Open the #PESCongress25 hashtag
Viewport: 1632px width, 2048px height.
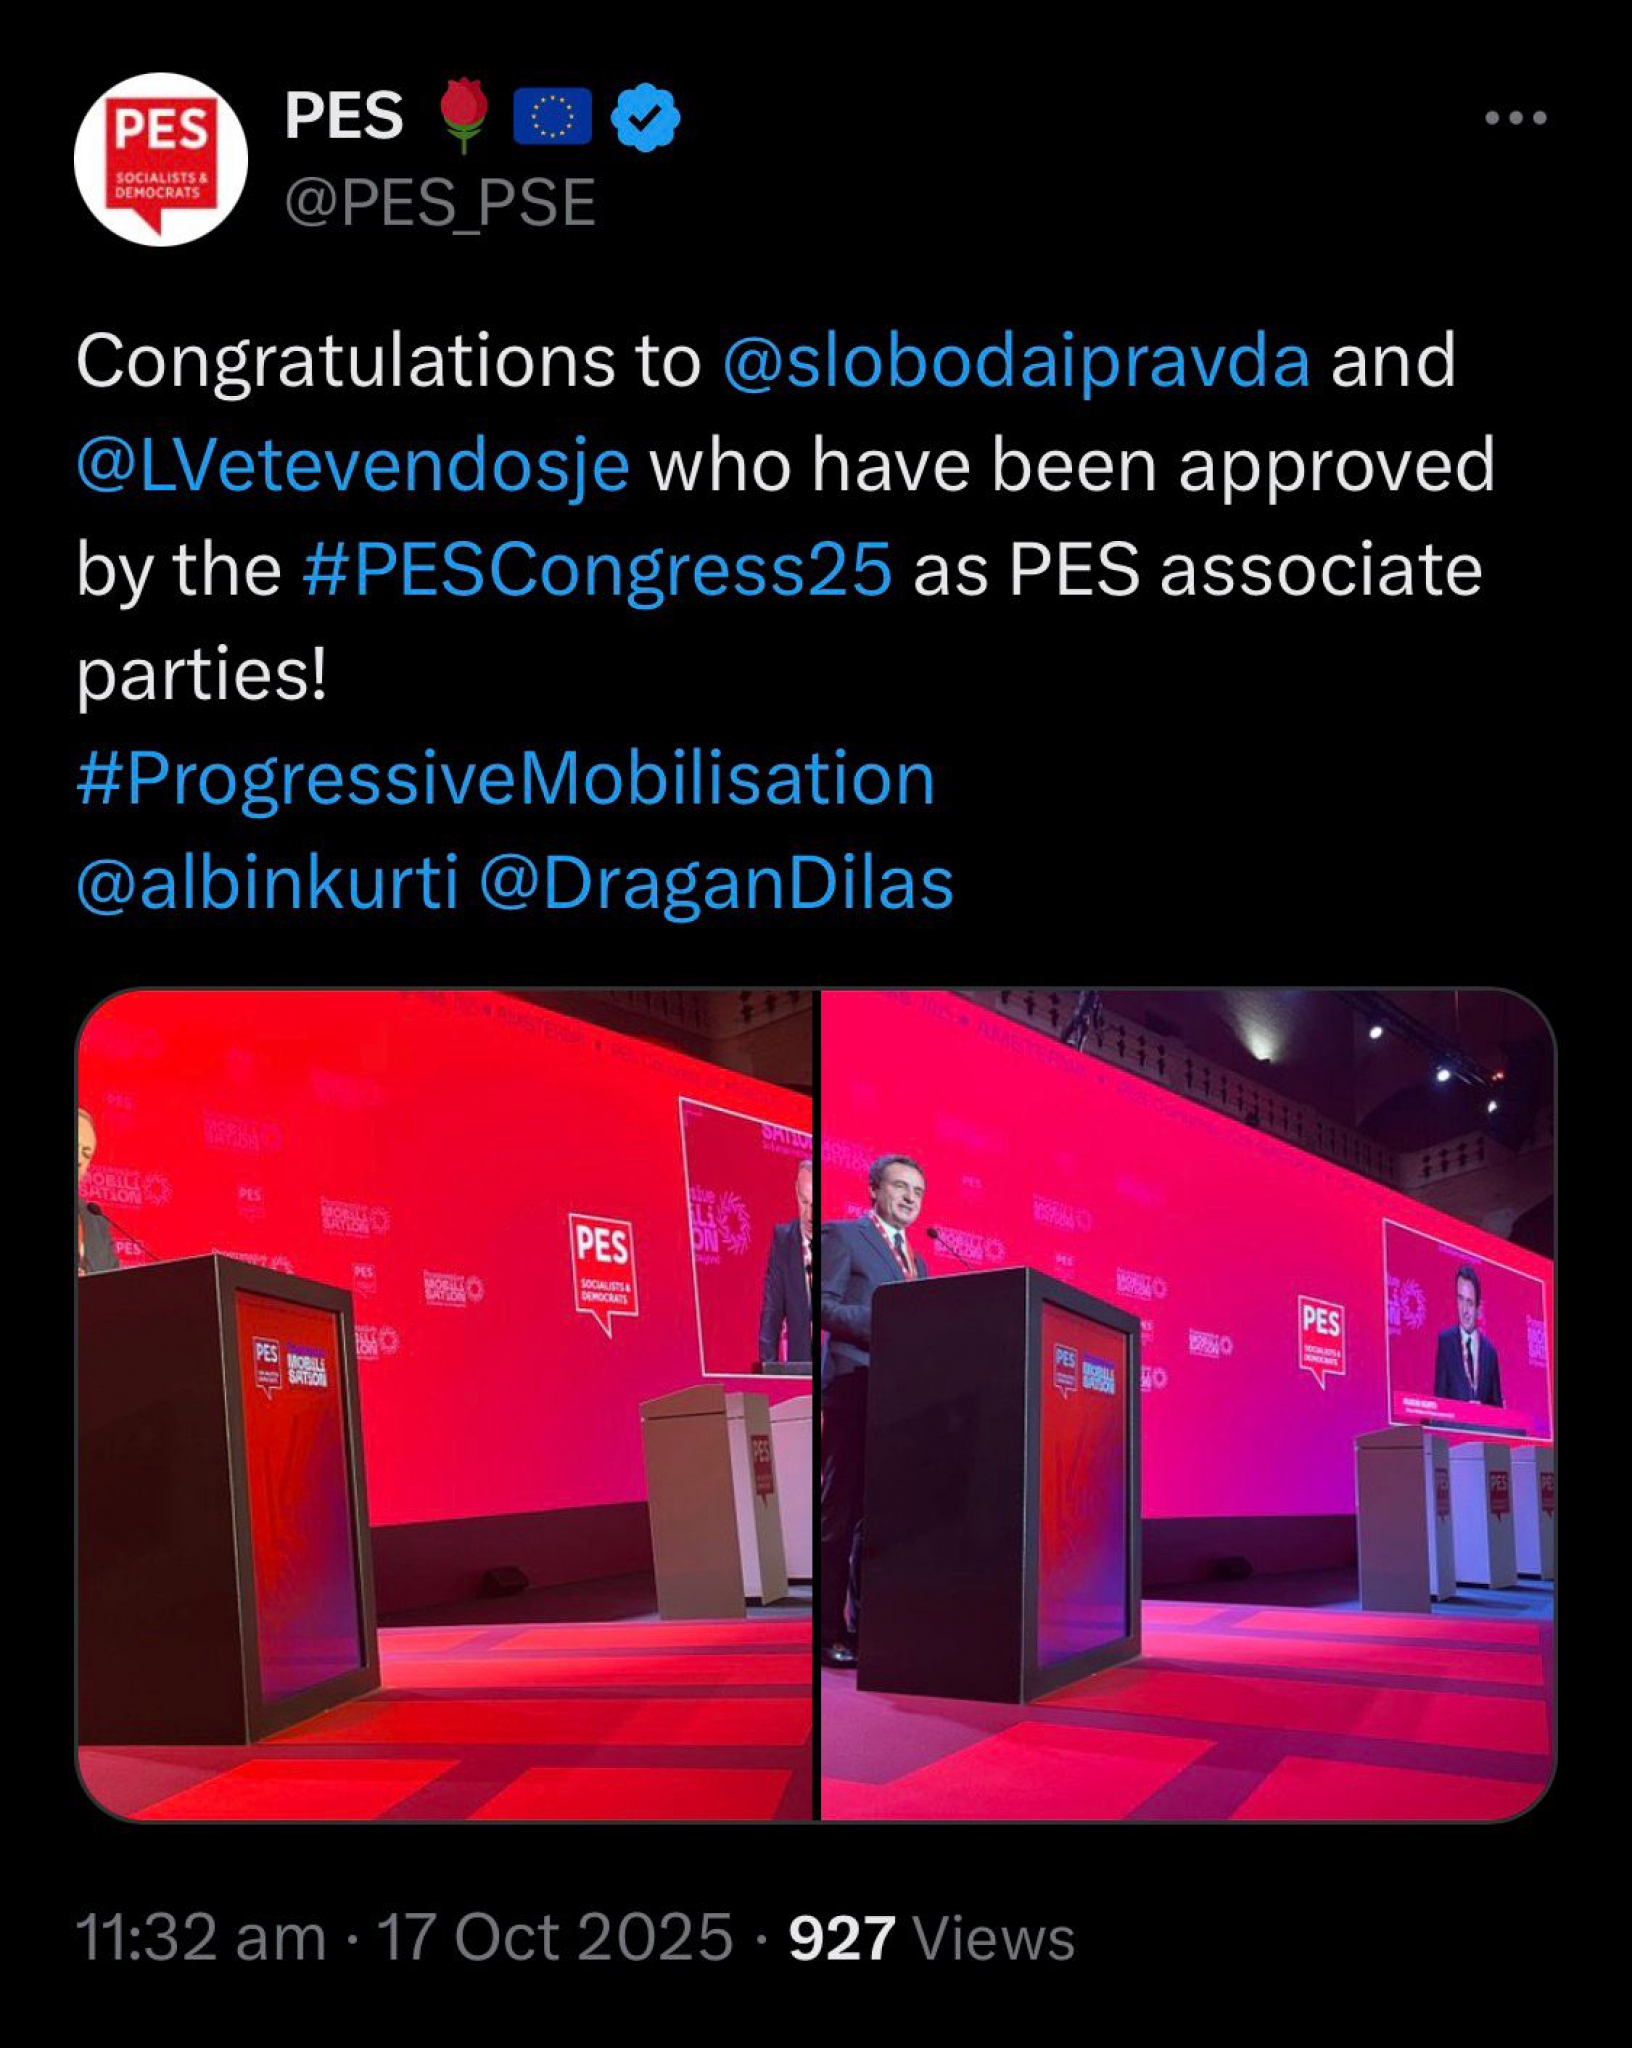click(x=597, y=570)
